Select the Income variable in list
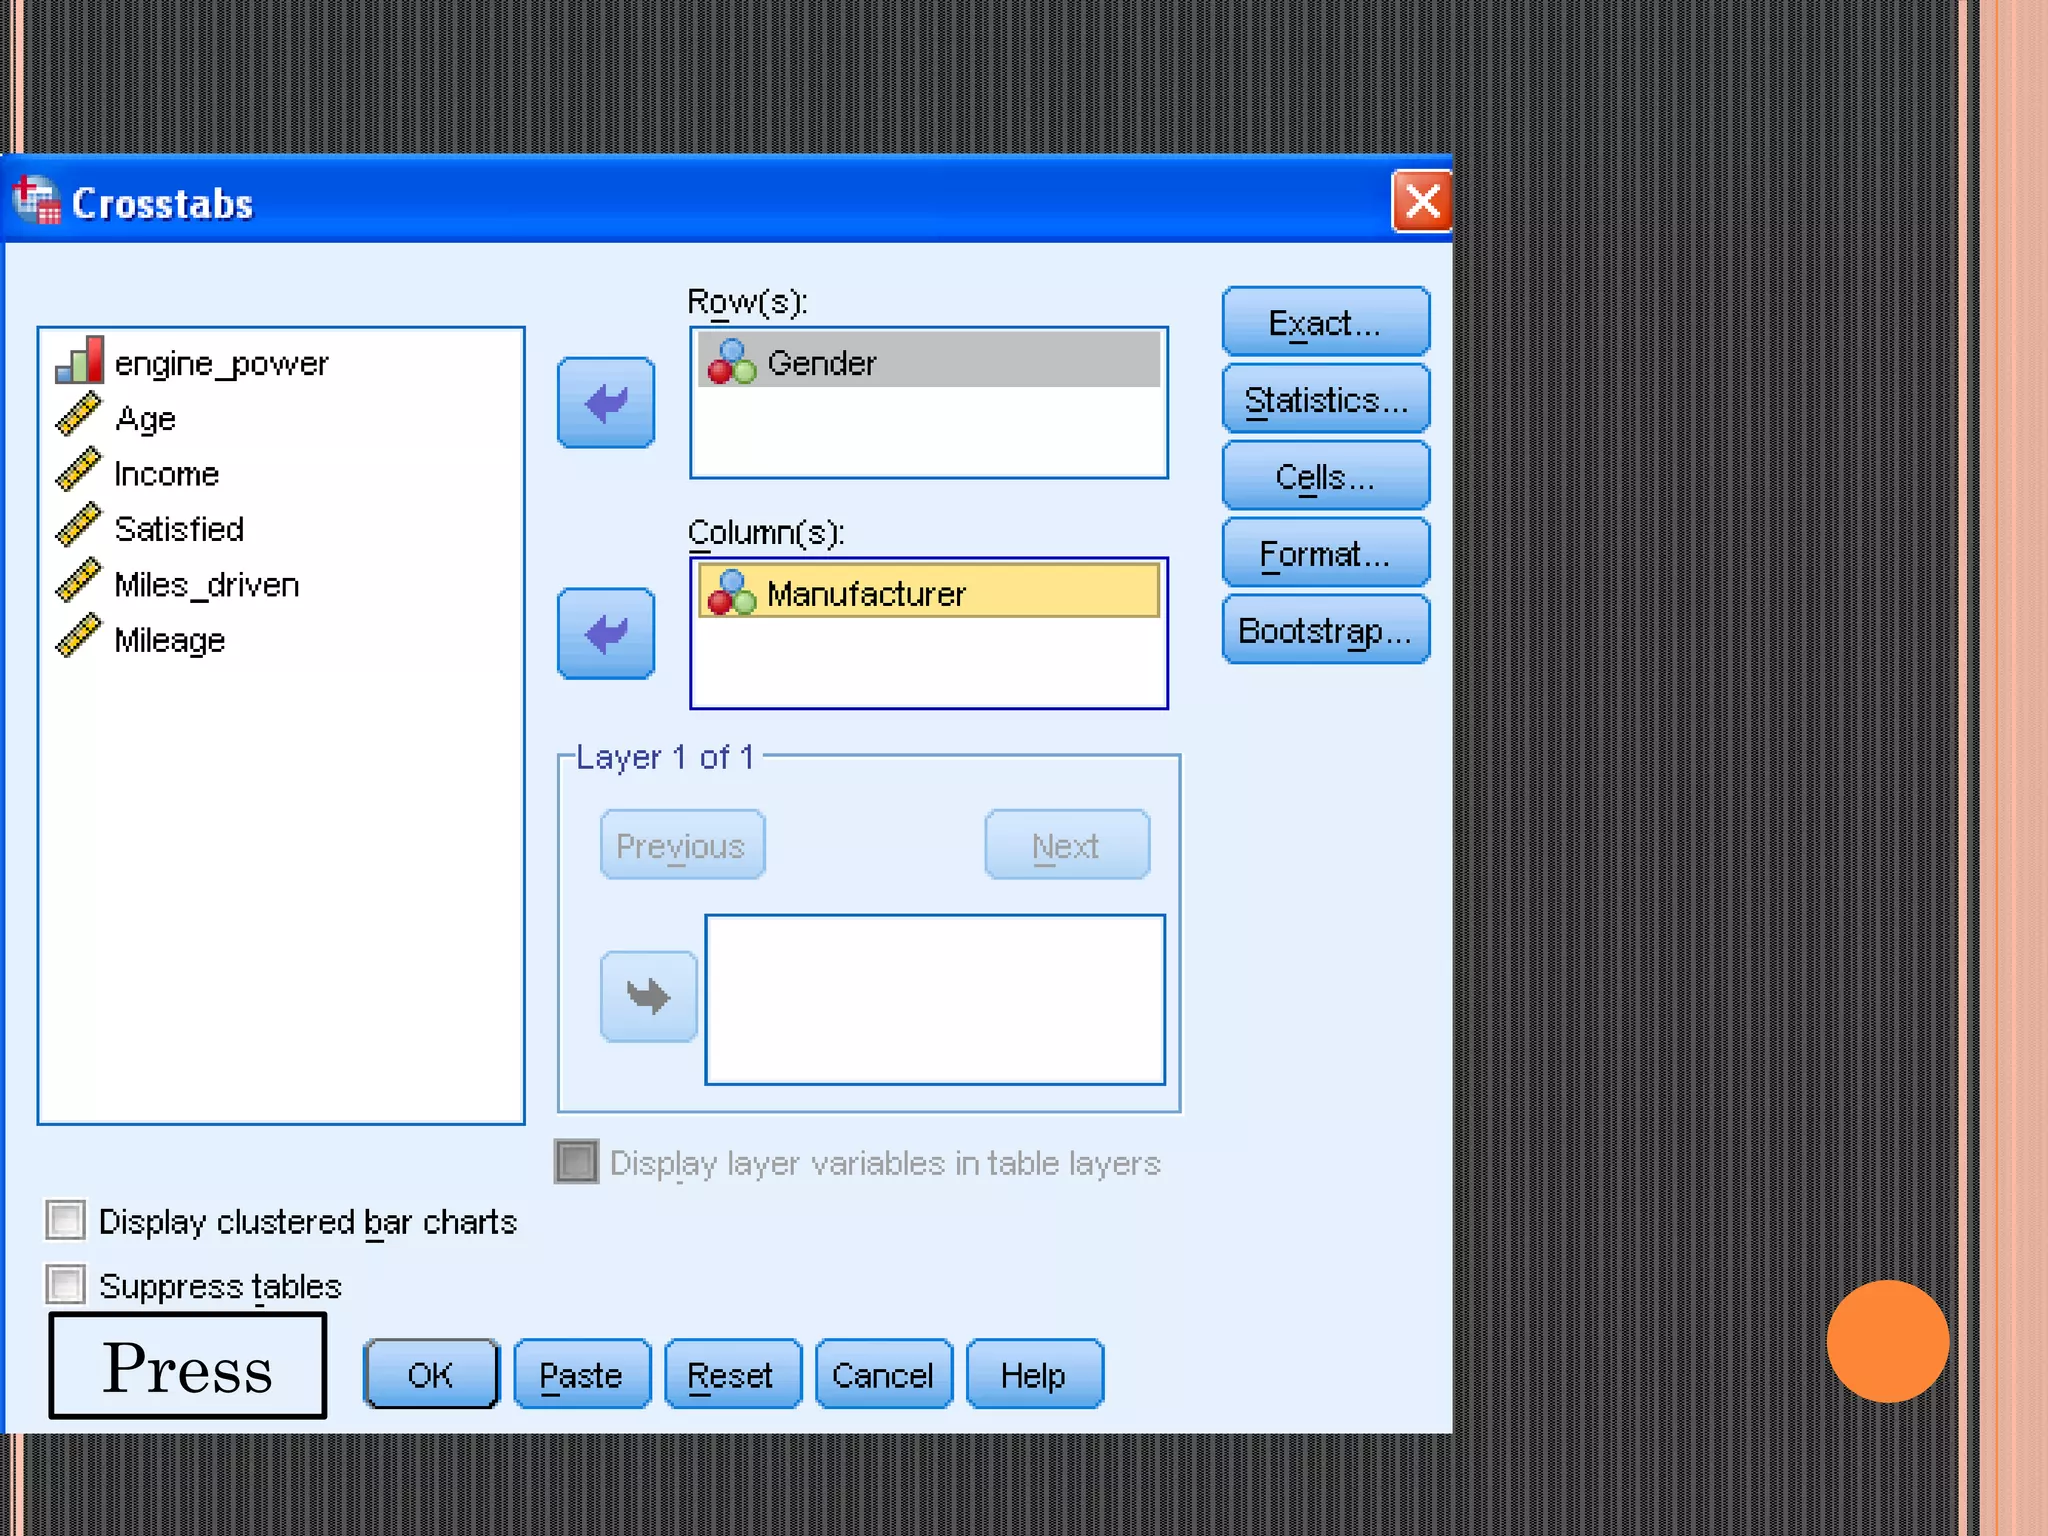The image size is (2048, 1536). point(166,474)
